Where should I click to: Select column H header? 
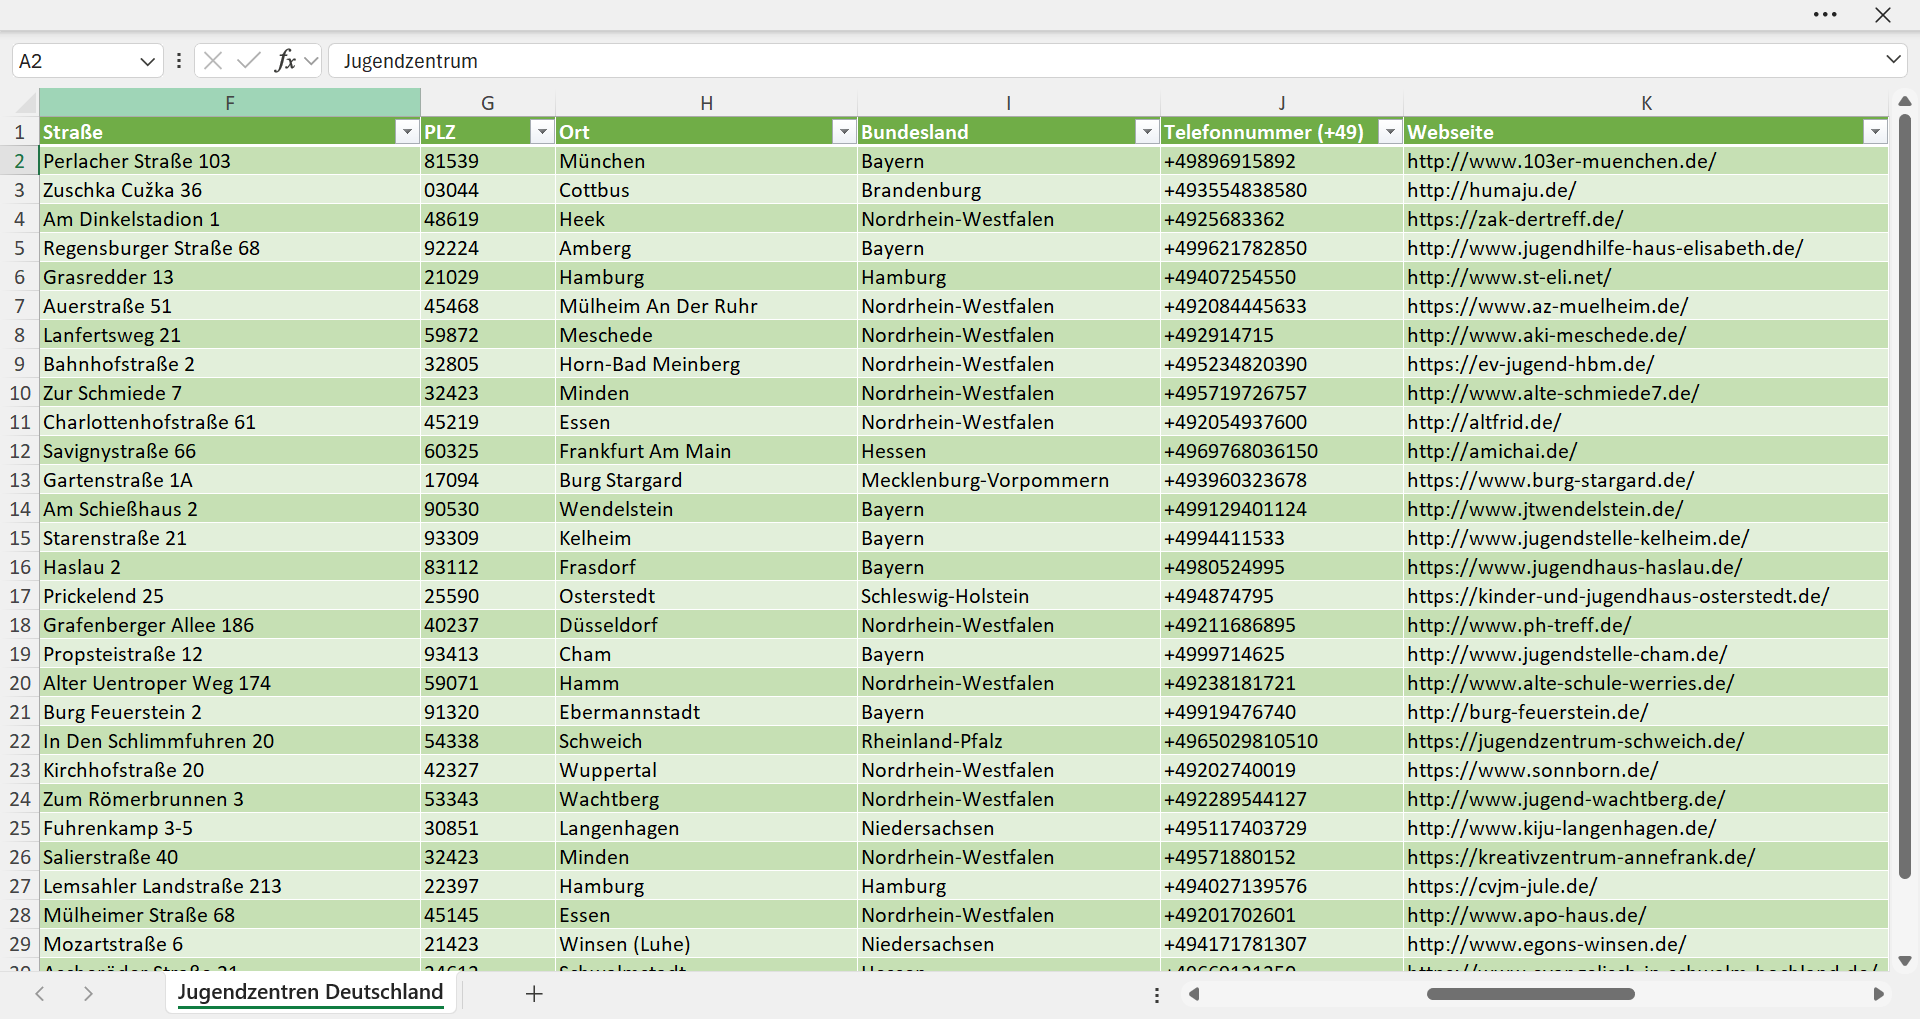coord(706,103)
